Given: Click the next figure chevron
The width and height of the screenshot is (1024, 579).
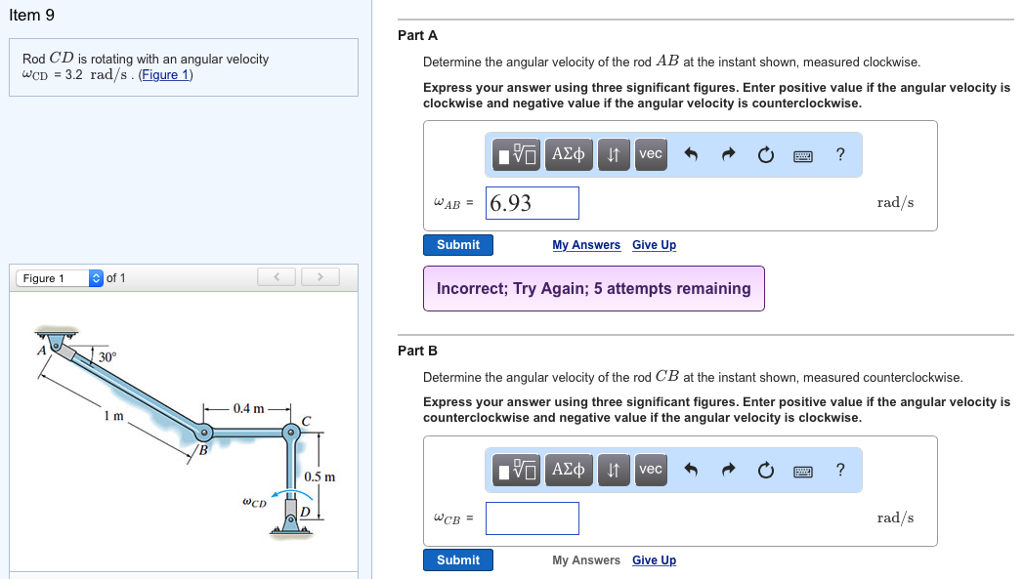Looking at the screenshot, I should click(x=318, y=277).
